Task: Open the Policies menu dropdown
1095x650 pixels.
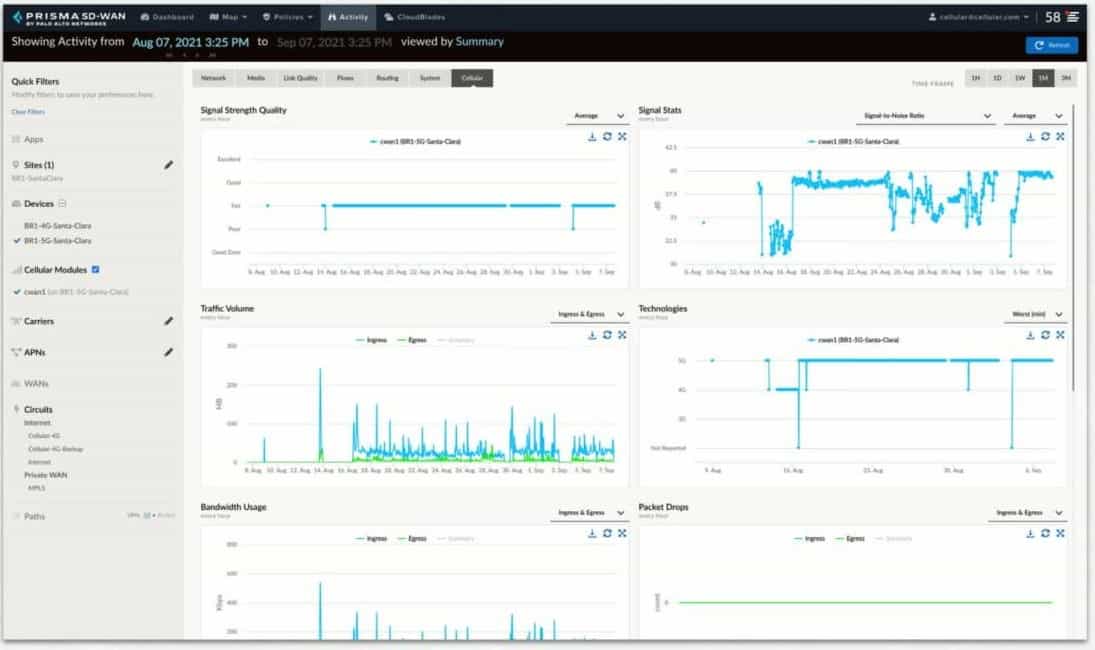Action: [287, 17]
